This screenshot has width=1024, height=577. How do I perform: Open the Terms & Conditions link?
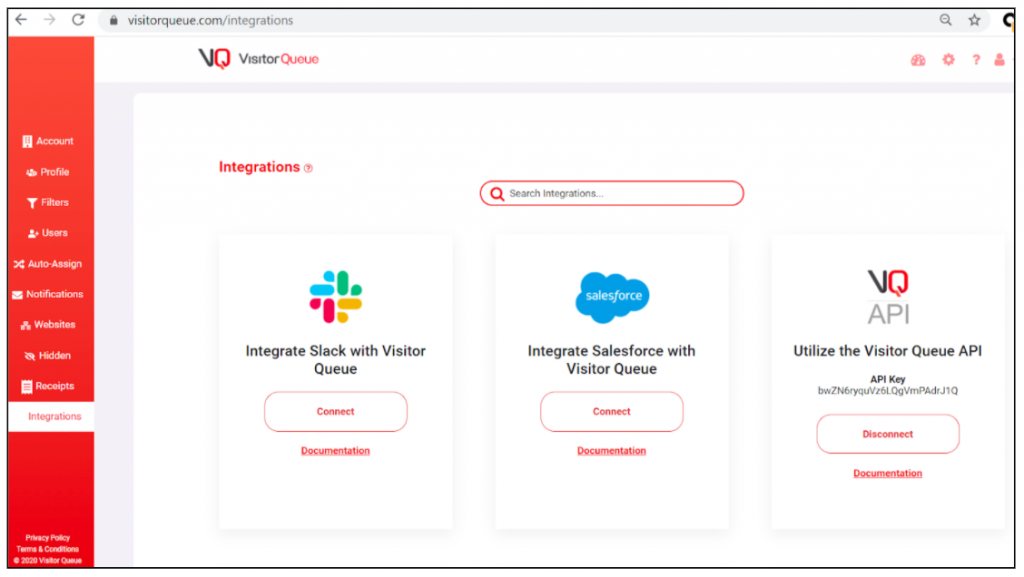click(48, 549)
